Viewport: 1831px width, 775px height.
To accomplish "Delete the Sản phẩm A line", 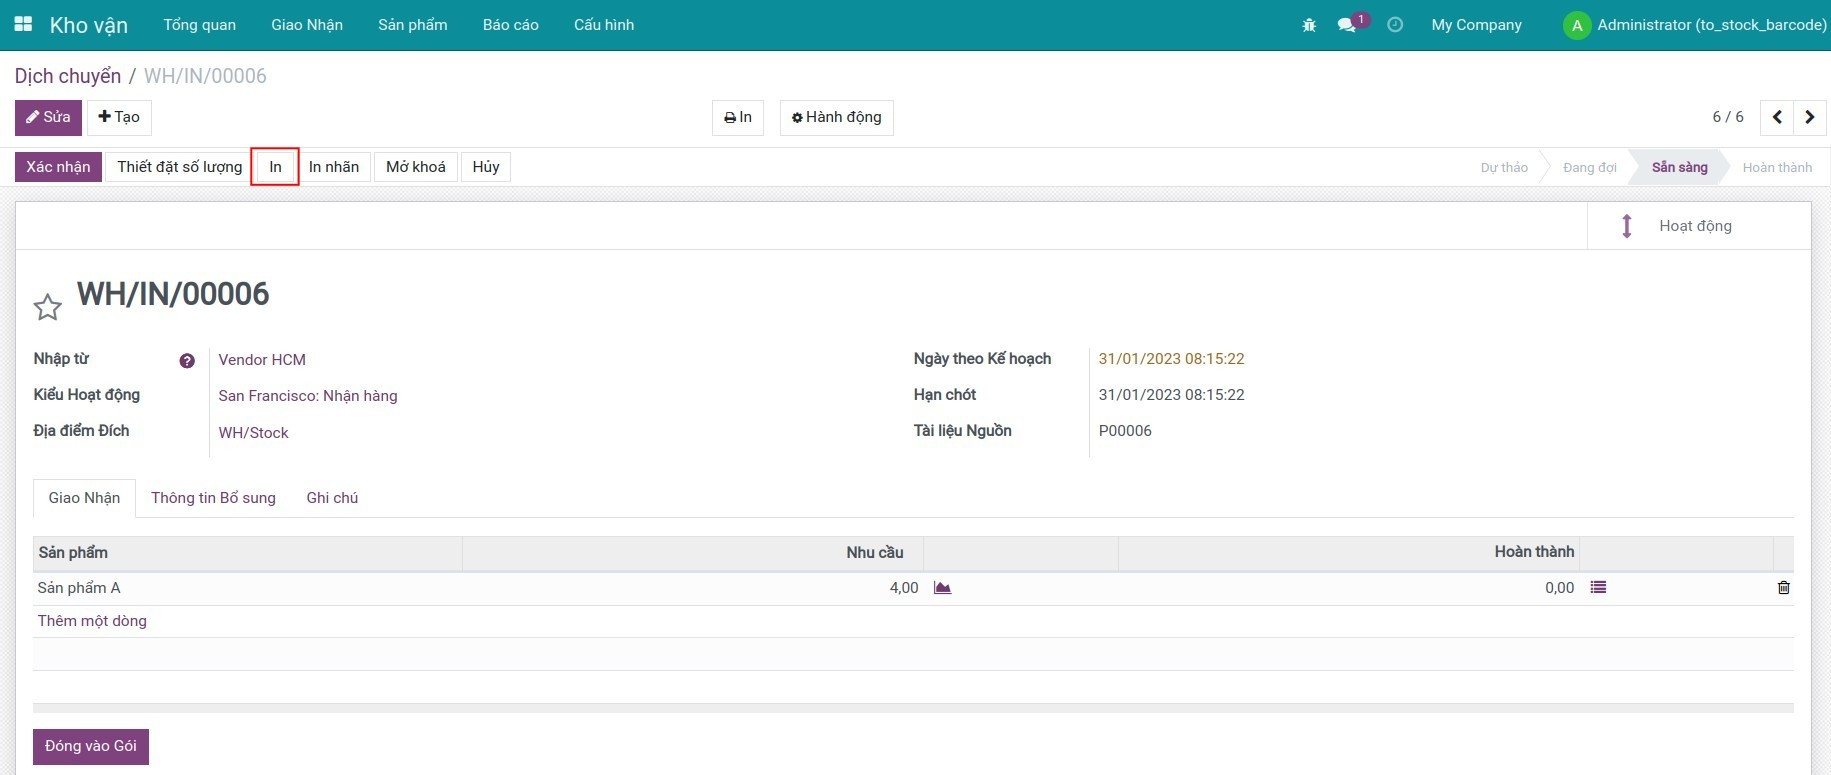I will click(1783, 588).
